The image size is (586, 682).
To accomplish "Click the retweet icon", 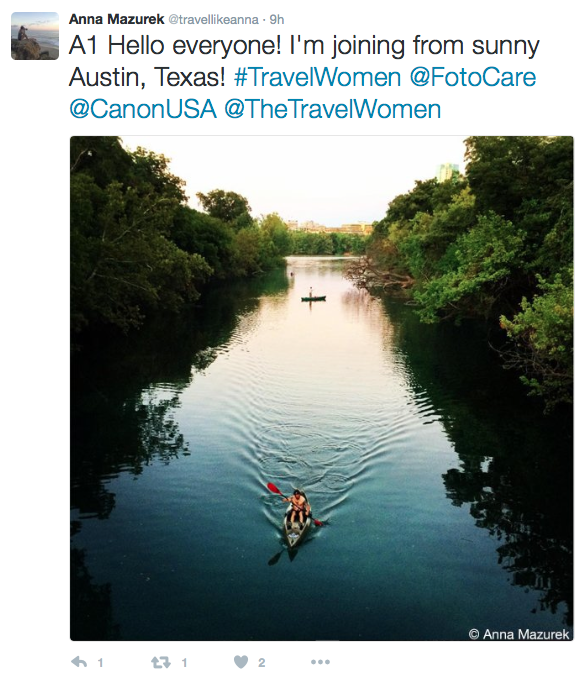I will coord(161,662).
